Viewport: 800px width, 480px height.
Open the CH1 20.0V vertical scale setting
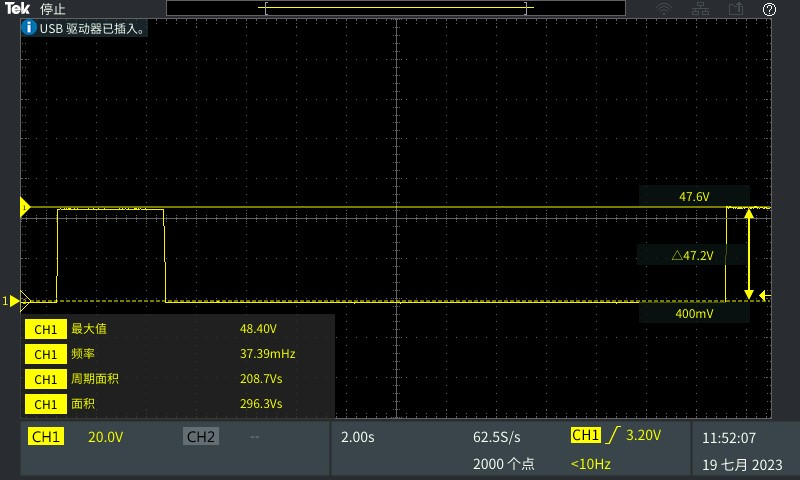point(106,437)
